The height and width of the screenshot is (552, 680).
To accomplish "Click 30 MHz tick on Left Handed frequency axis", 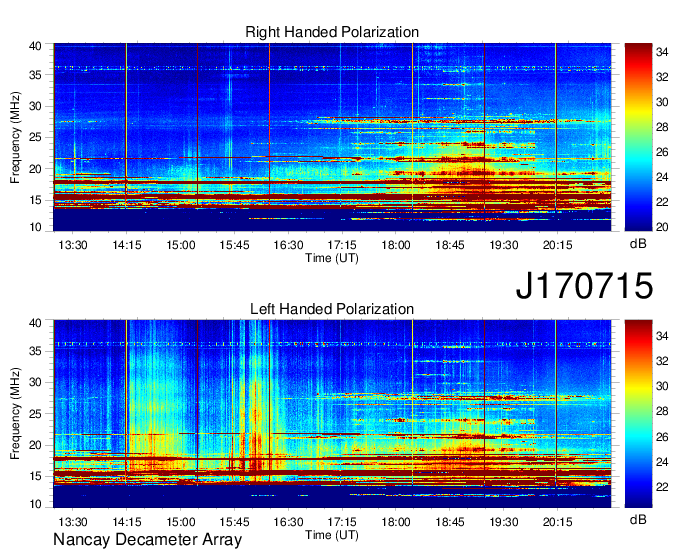I will (x=35, y=382).
